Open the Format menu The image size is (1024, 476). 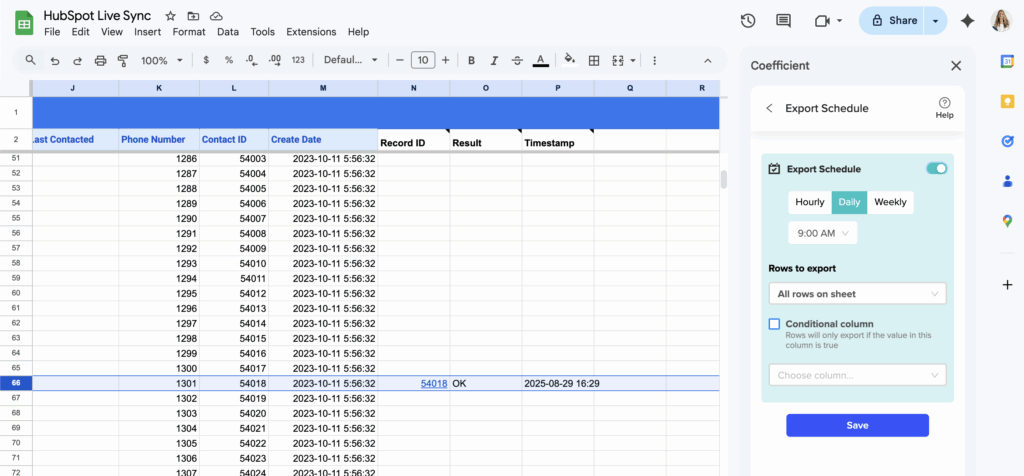189,32
